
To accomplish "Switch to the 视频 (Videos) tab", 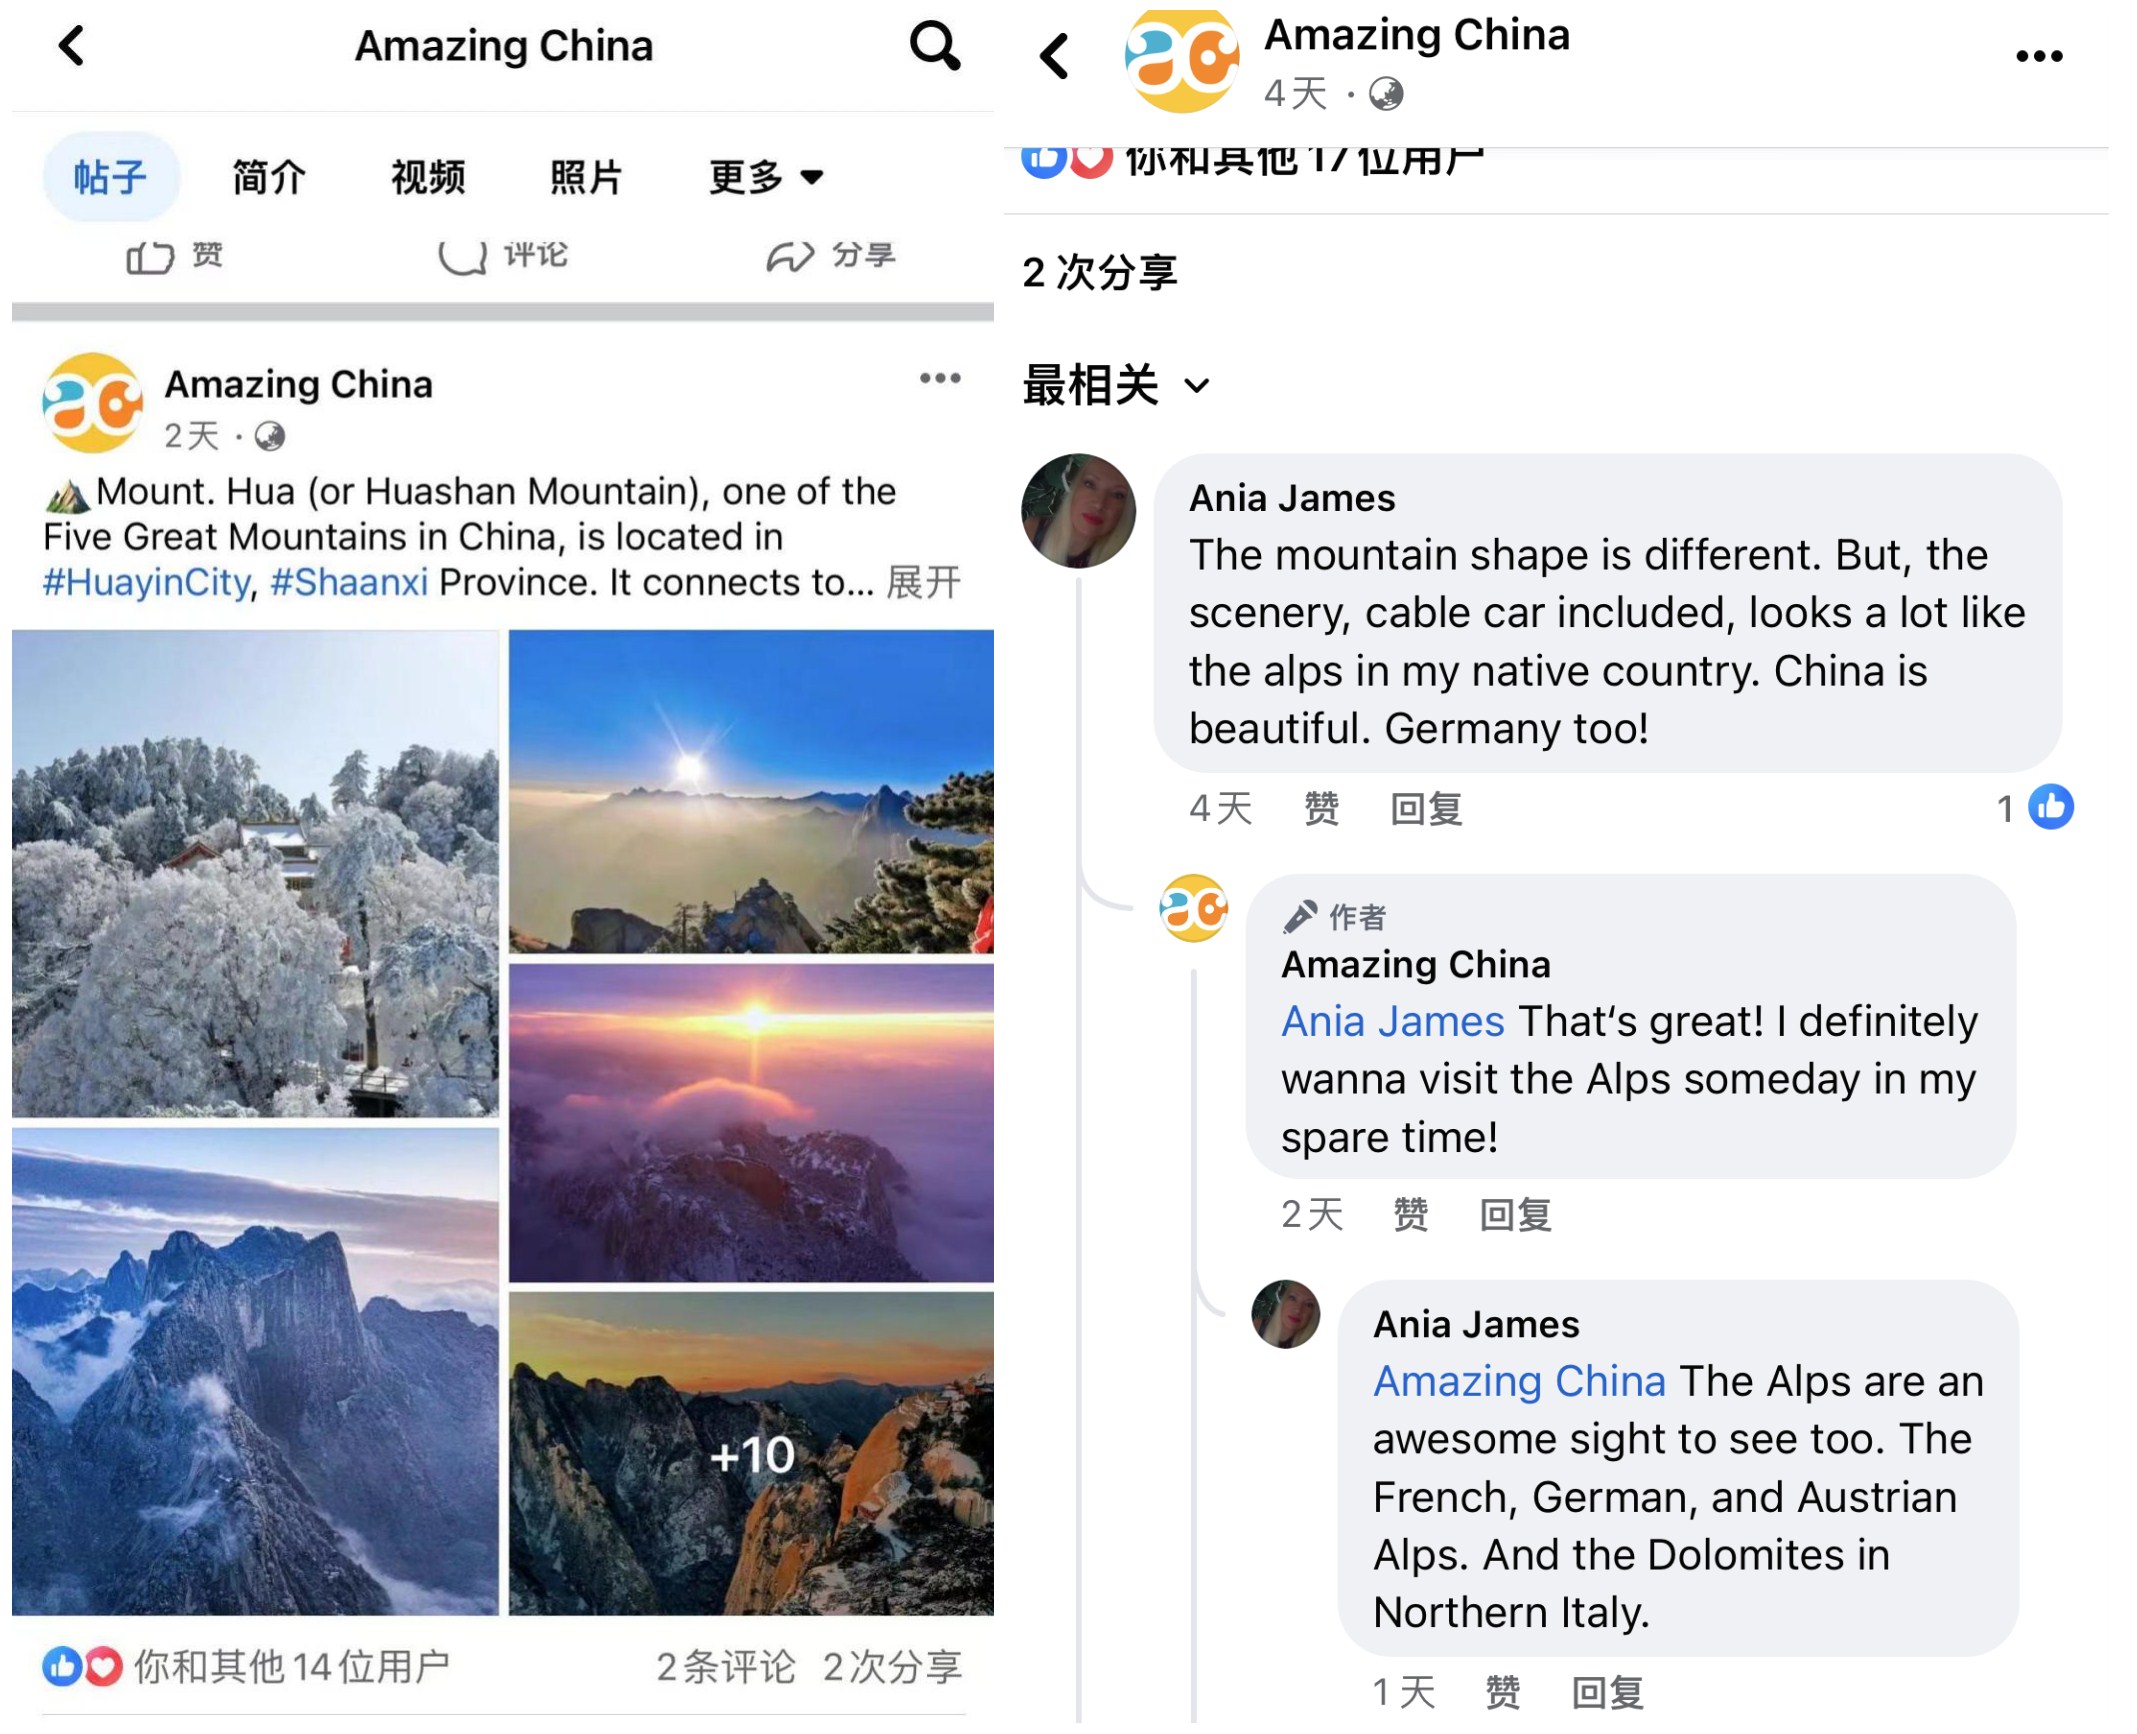I will 427,176.
